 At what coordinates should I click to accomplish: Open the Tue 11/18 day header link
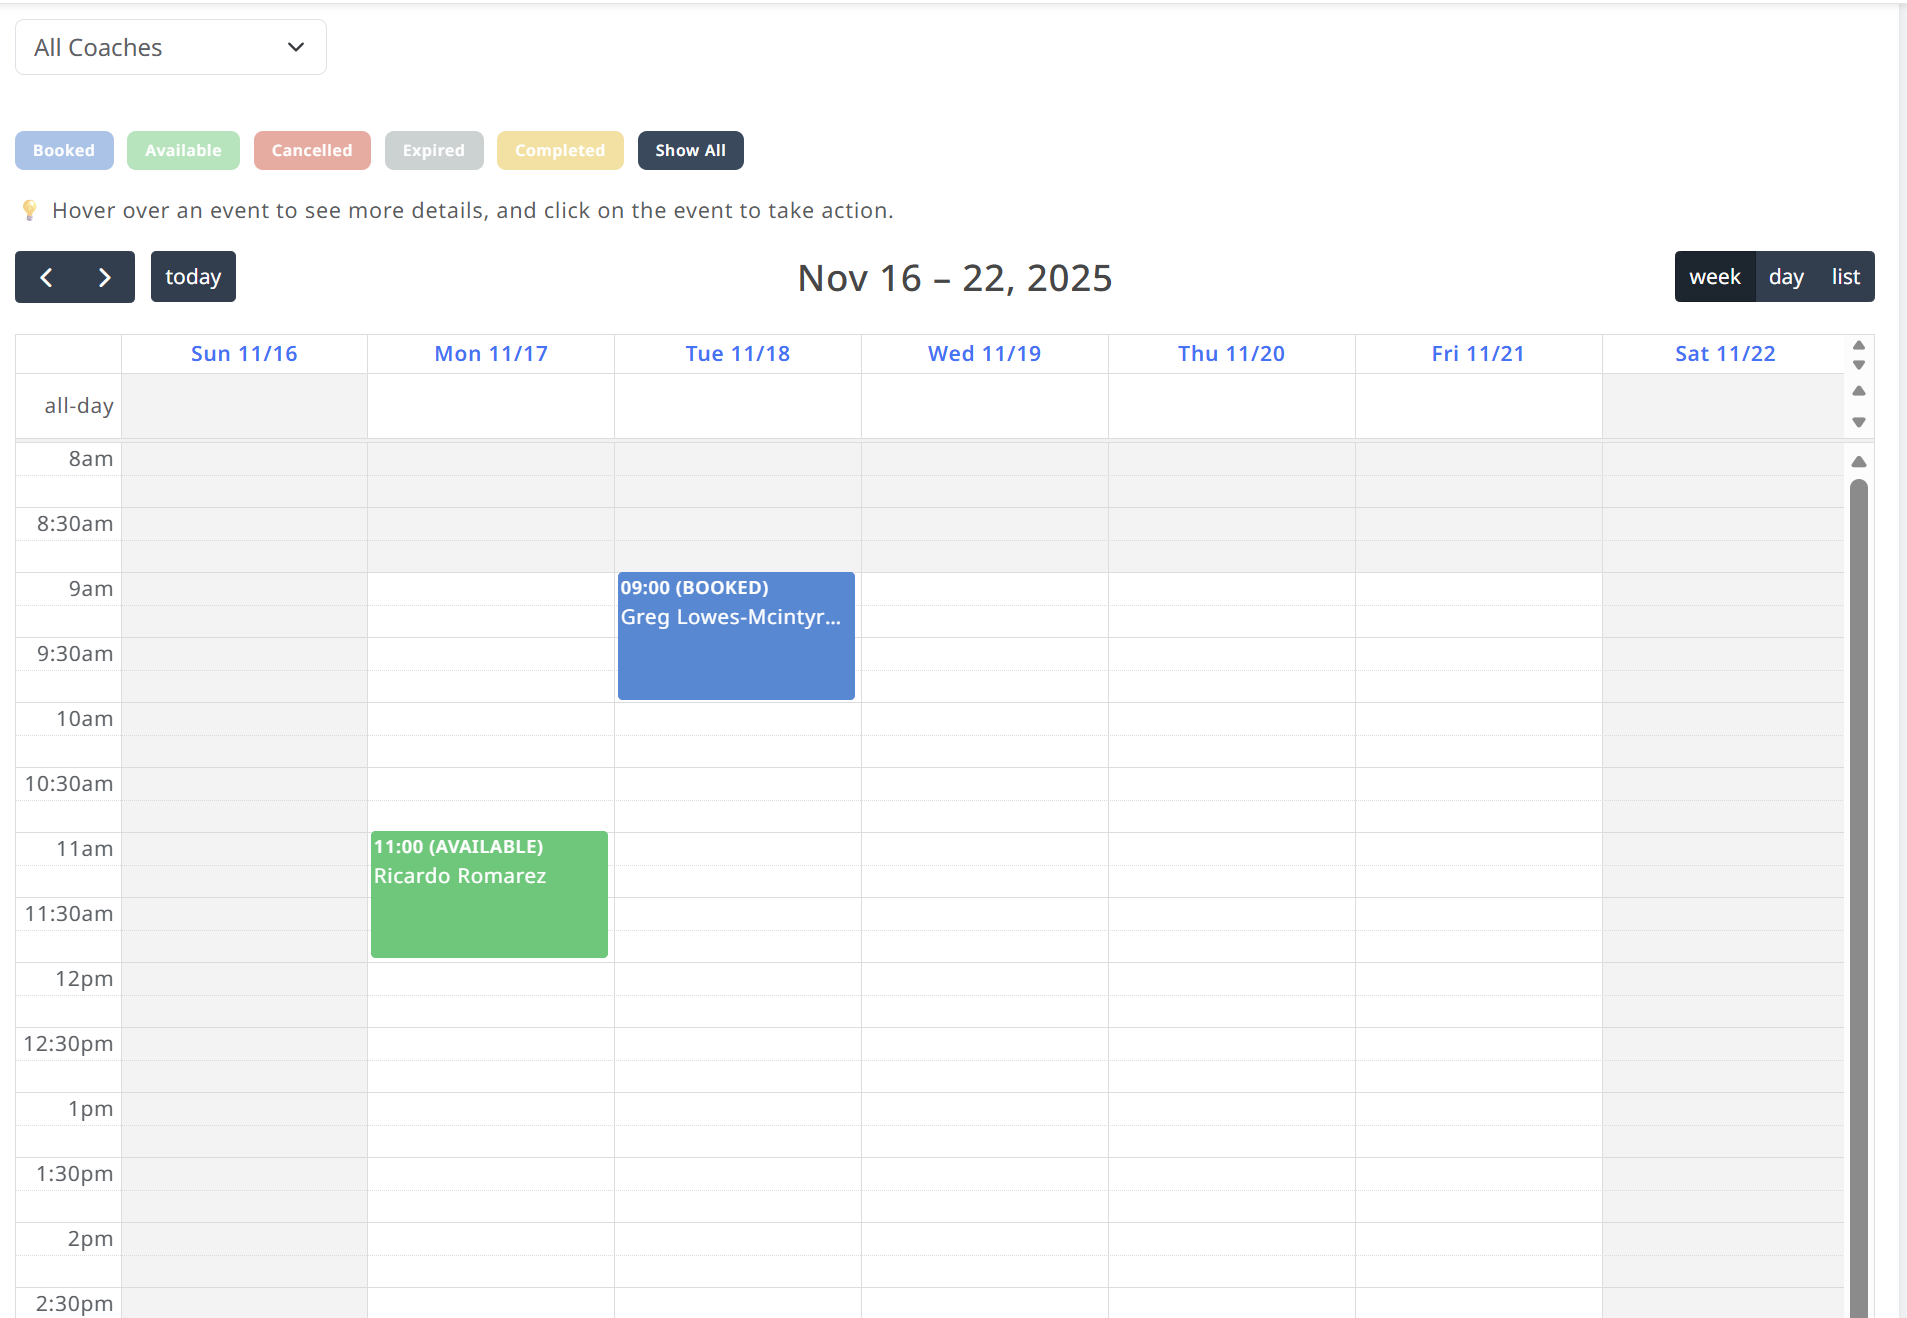click(x=738, y=354)
